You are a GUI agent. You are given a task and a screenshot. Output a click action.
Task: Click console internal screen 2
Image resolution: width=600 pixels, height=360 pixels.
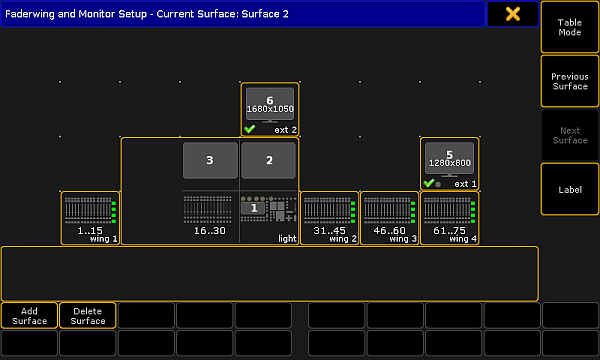pyautogui.click(x=269, y=160)
